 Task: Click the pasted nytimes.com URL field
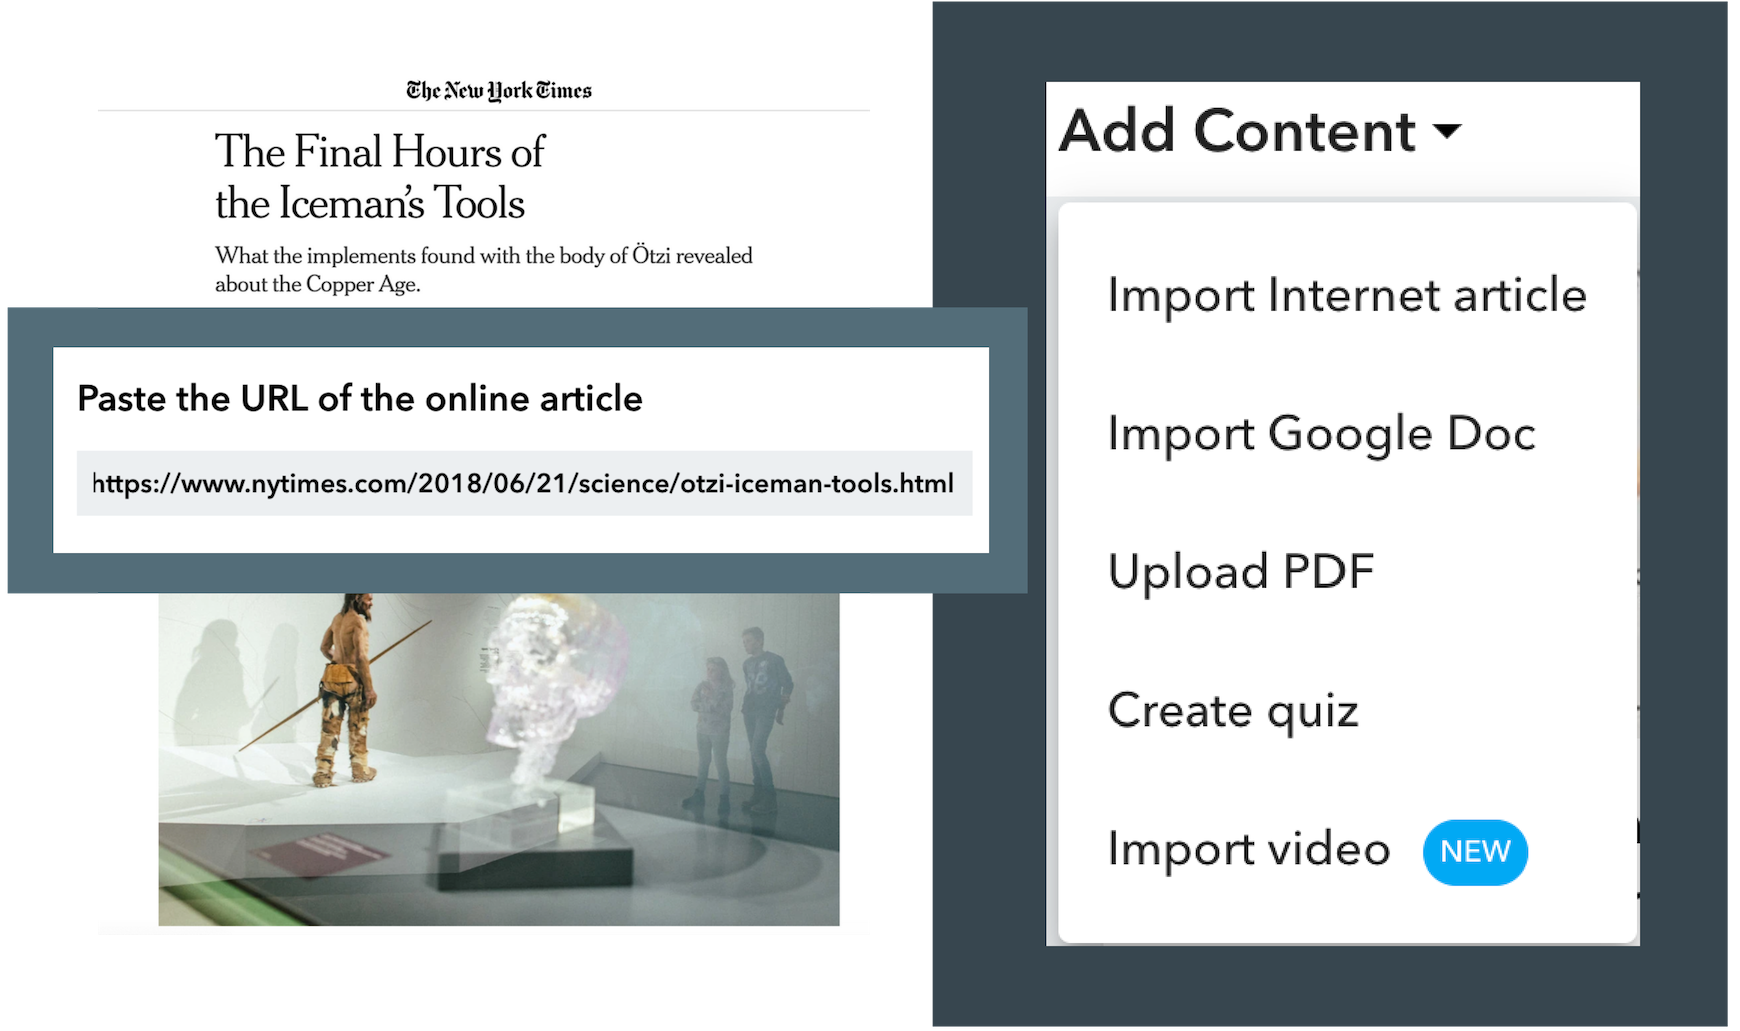point(524,483)
